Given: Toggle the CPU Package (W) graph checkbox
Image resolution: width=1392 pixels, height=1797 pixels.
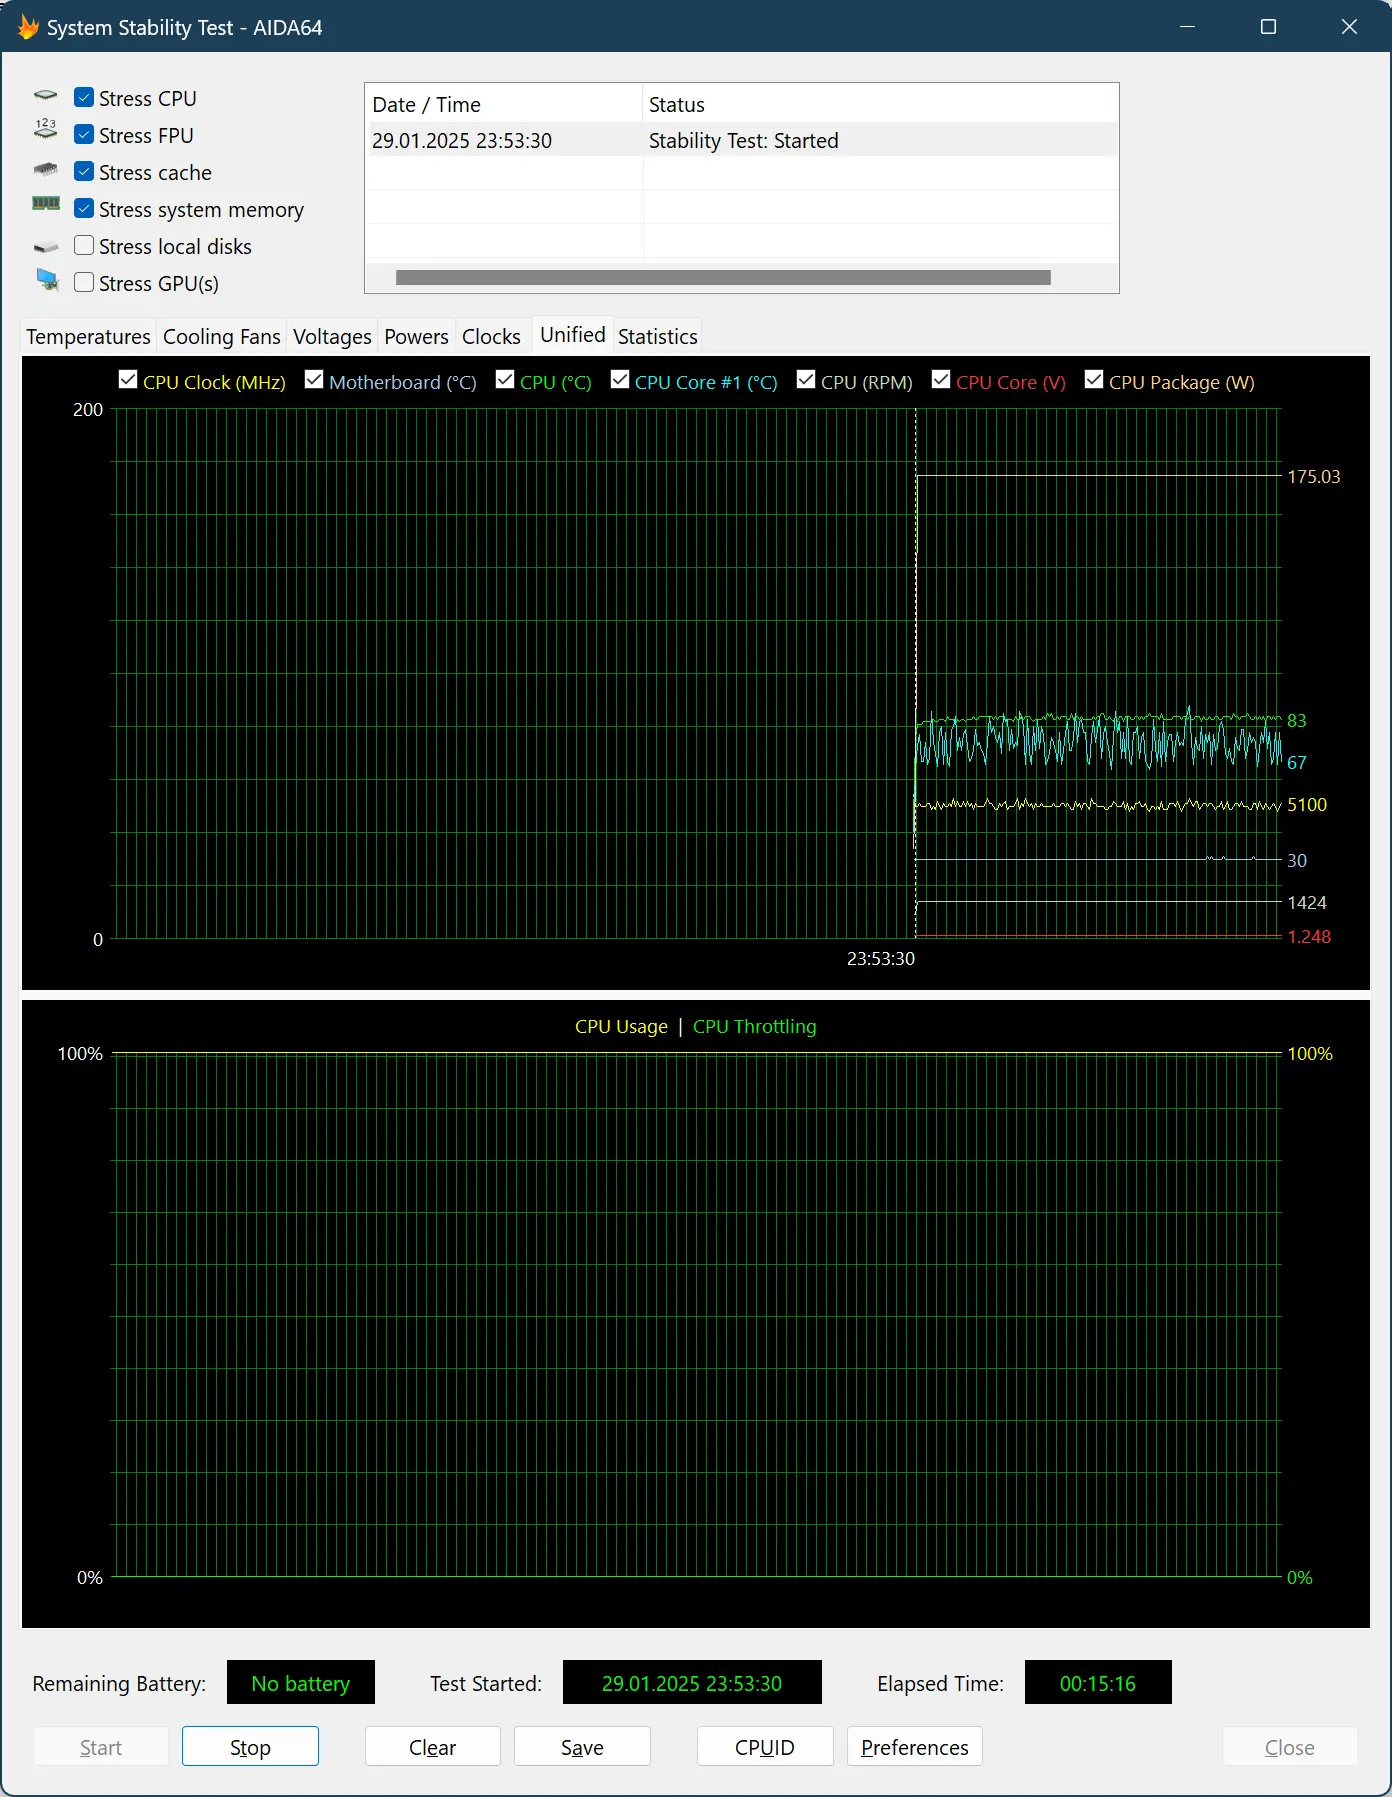Looking at the screenshot, I should 1094,380.
